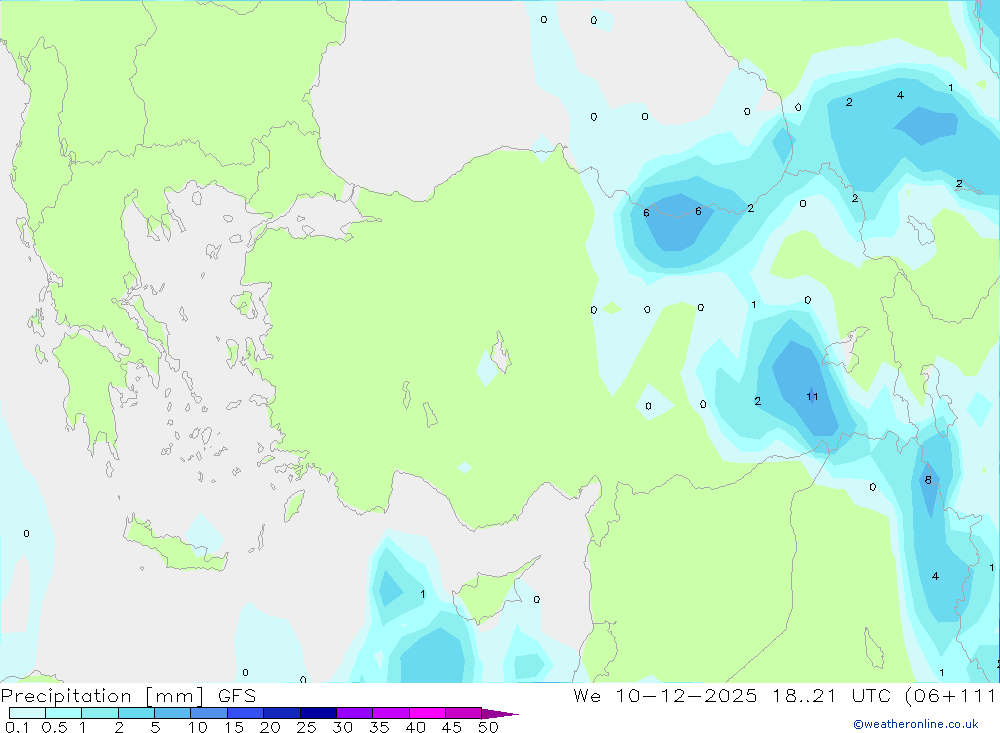Image resolution: width=1000 pixels, height=733 pixels.
Task: Select the 2–5 mm legend color
Action: 136,713
